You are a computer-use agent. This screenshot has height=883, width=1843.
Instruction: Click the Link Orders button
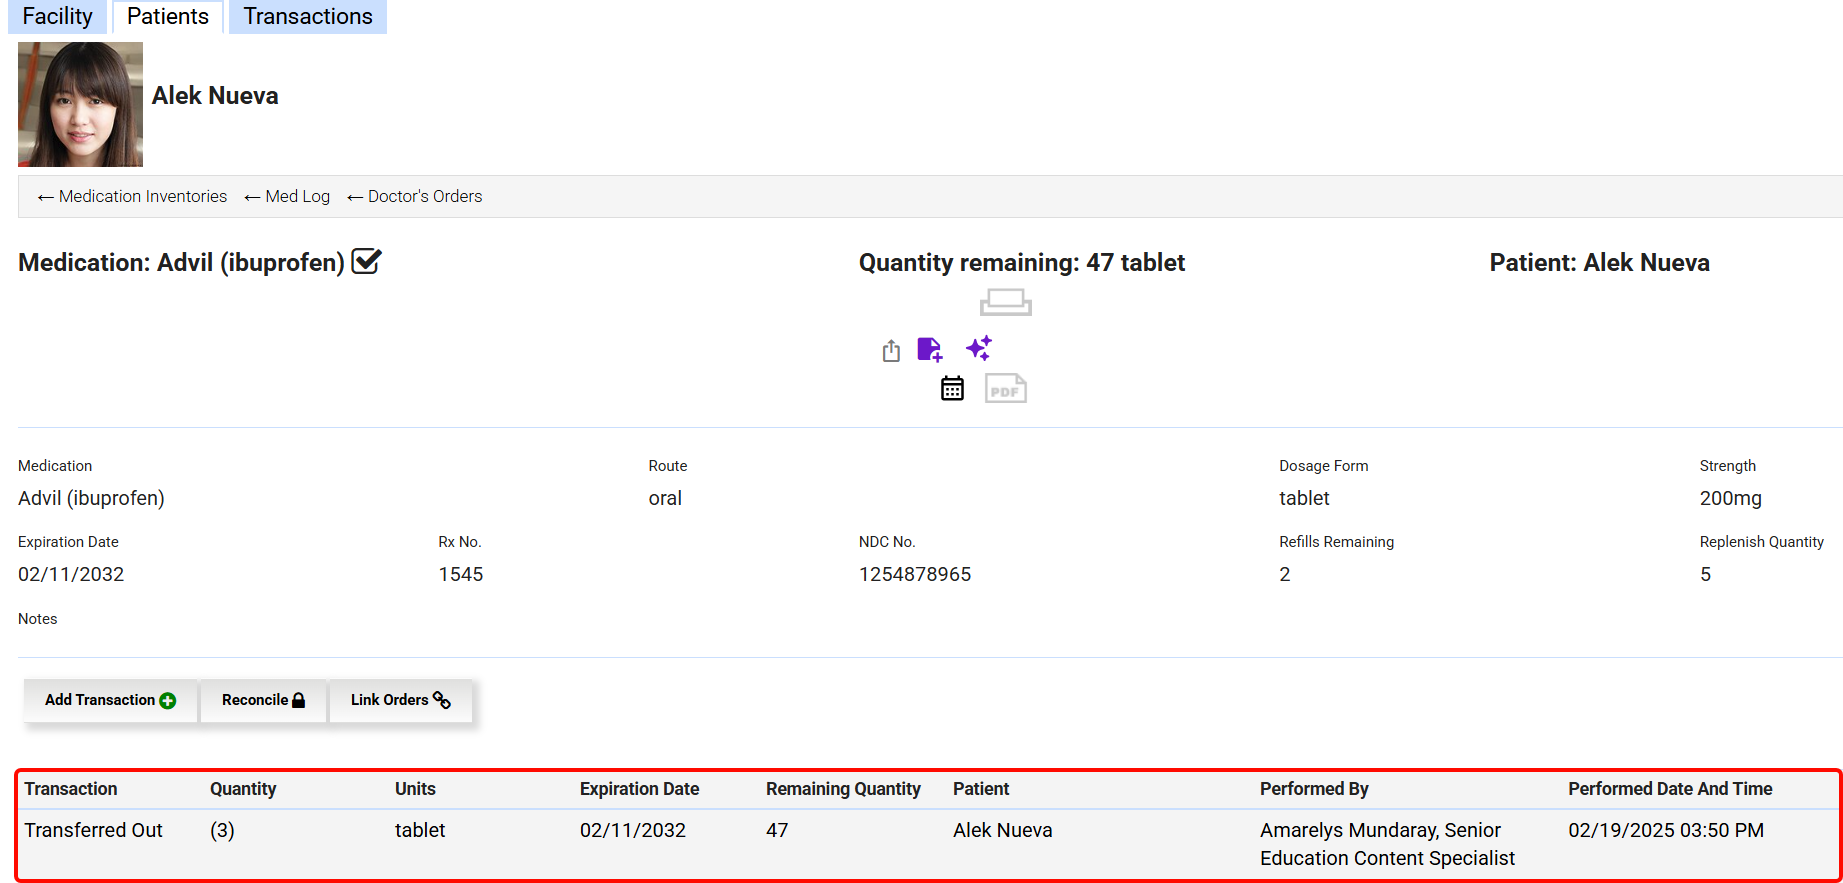tap(400, 700)
